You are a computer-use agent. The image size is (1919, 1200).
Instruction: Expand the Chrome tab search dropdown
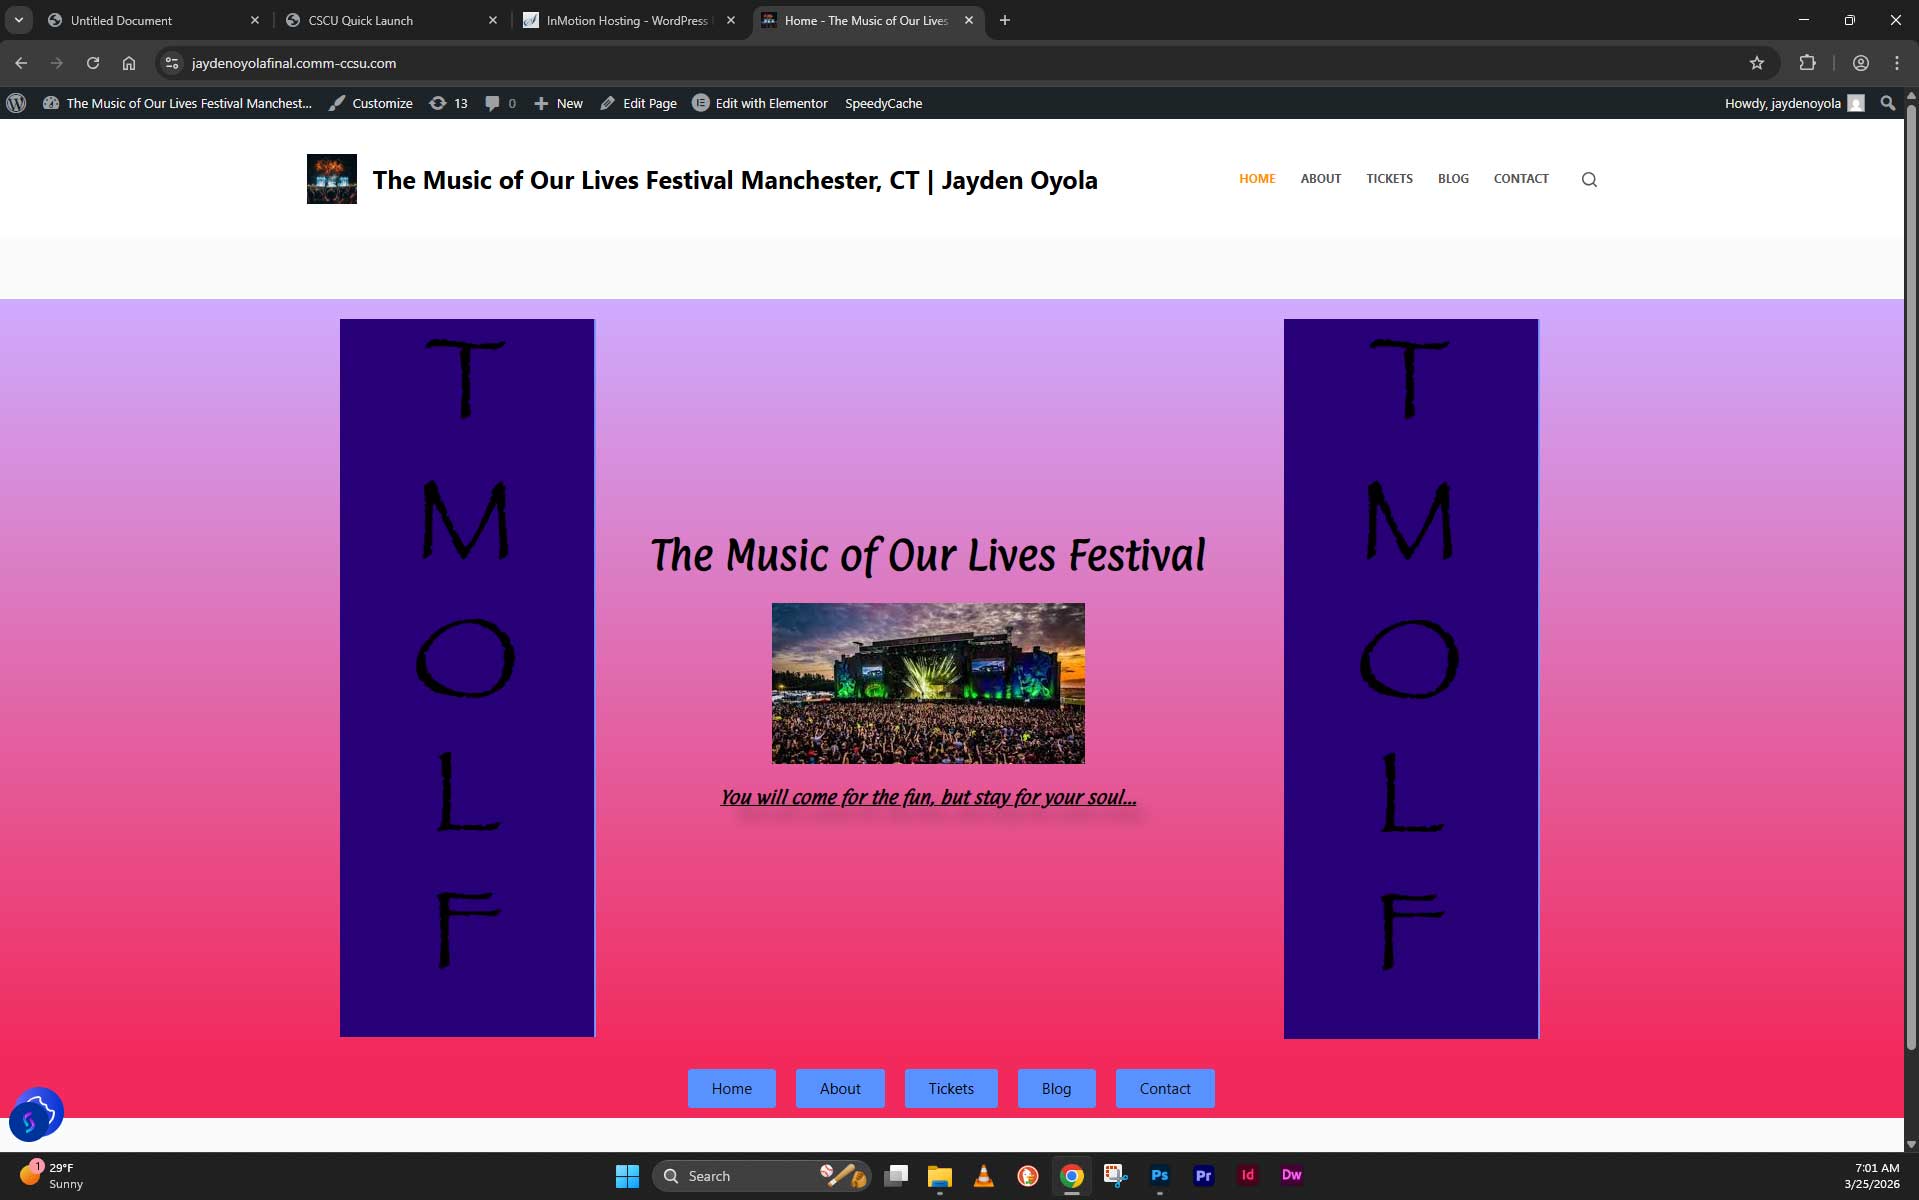(19, 20)
